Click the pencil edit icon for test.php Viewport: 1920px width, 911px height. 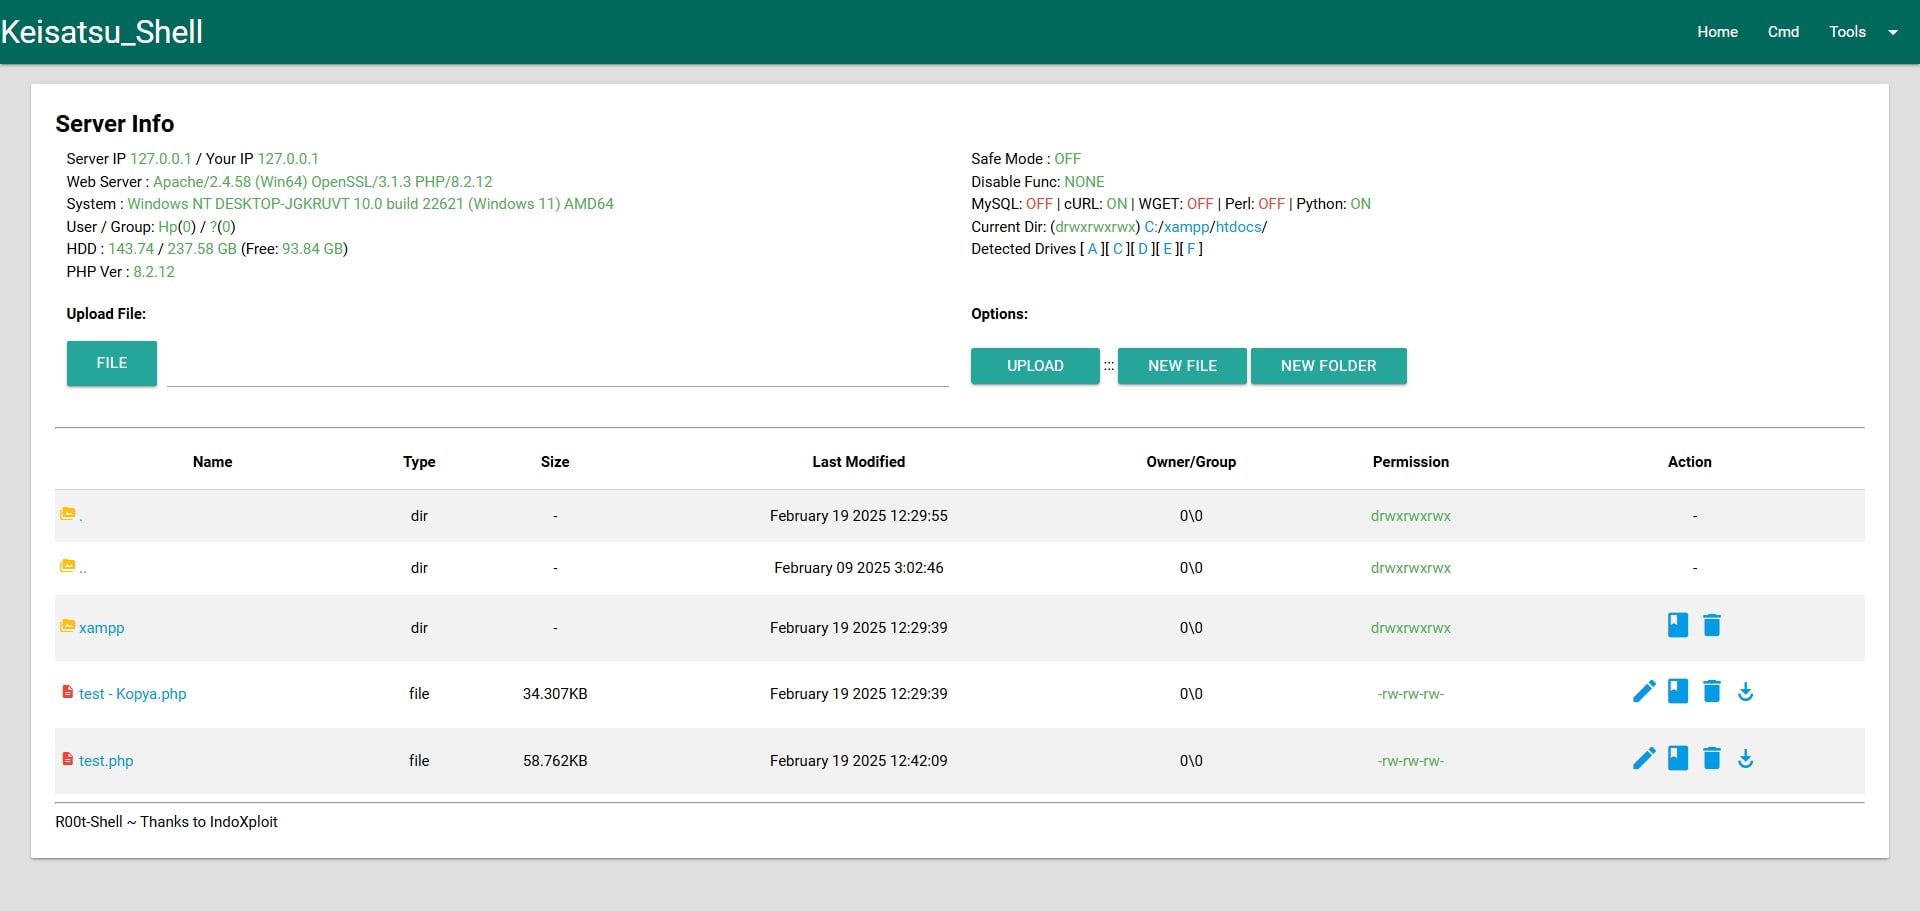(x=1643, y=759)
